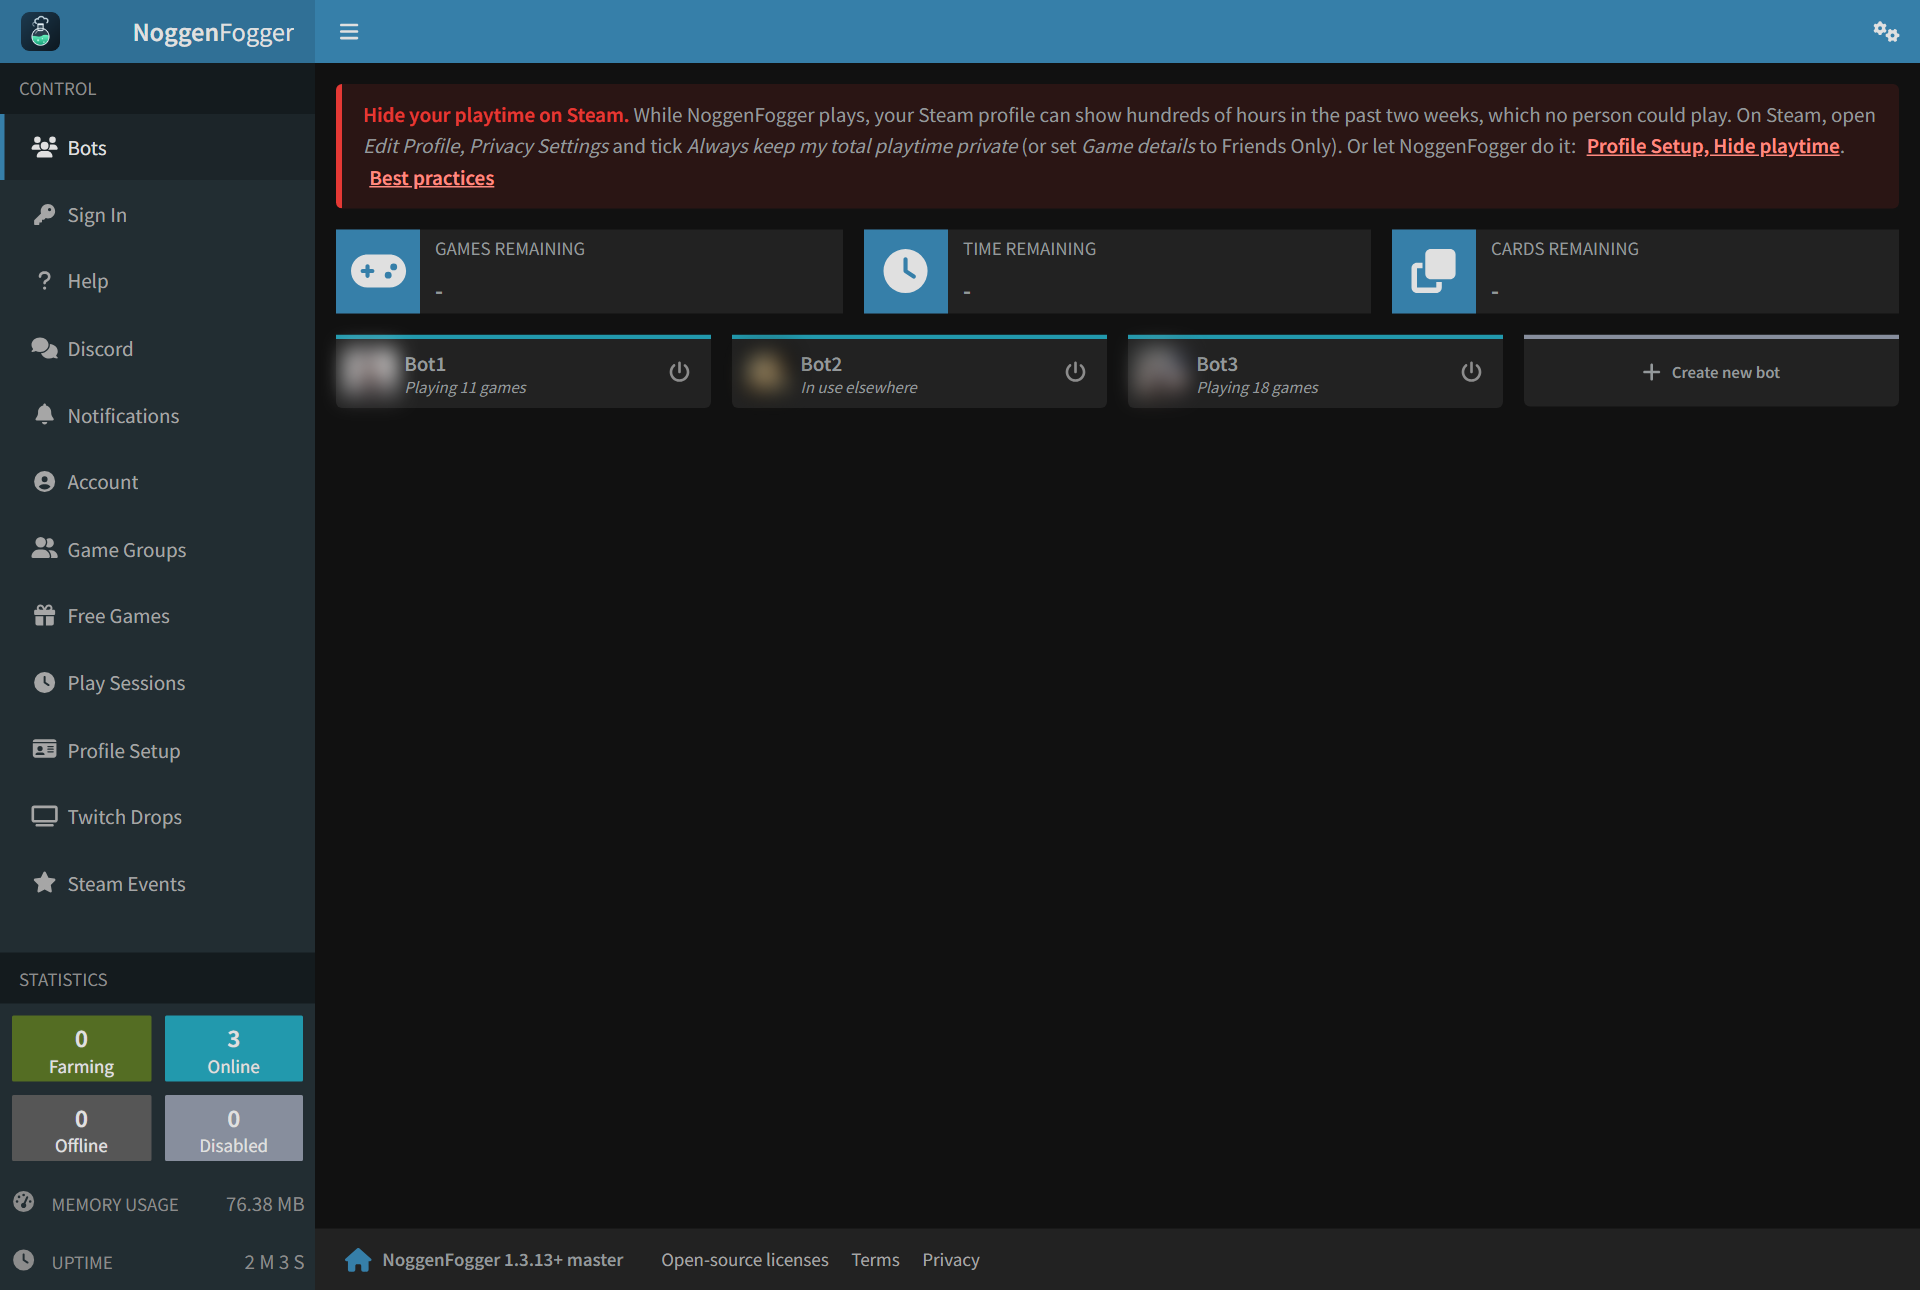Open the settings gears icon

1886,32
